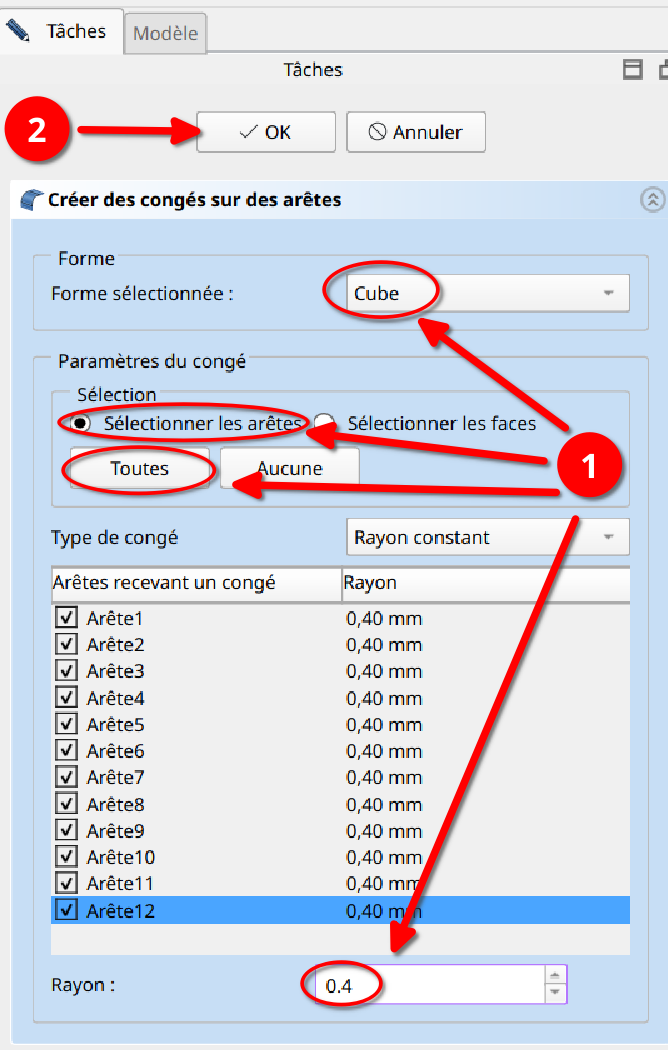Click the fillet icon in panel header
The image size is (668, 1050).
(x=31, y=200)
